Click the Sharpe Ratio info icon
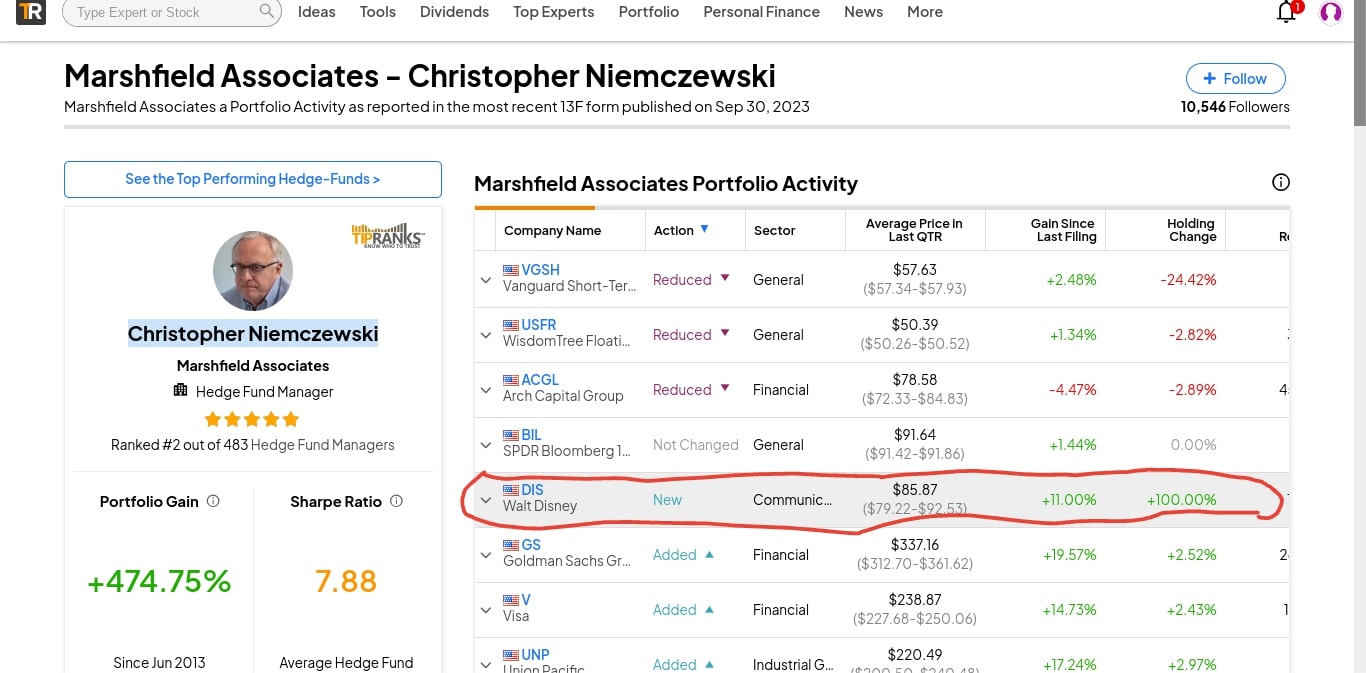This screenshot has width=1366, height=673. pos(396,501)
